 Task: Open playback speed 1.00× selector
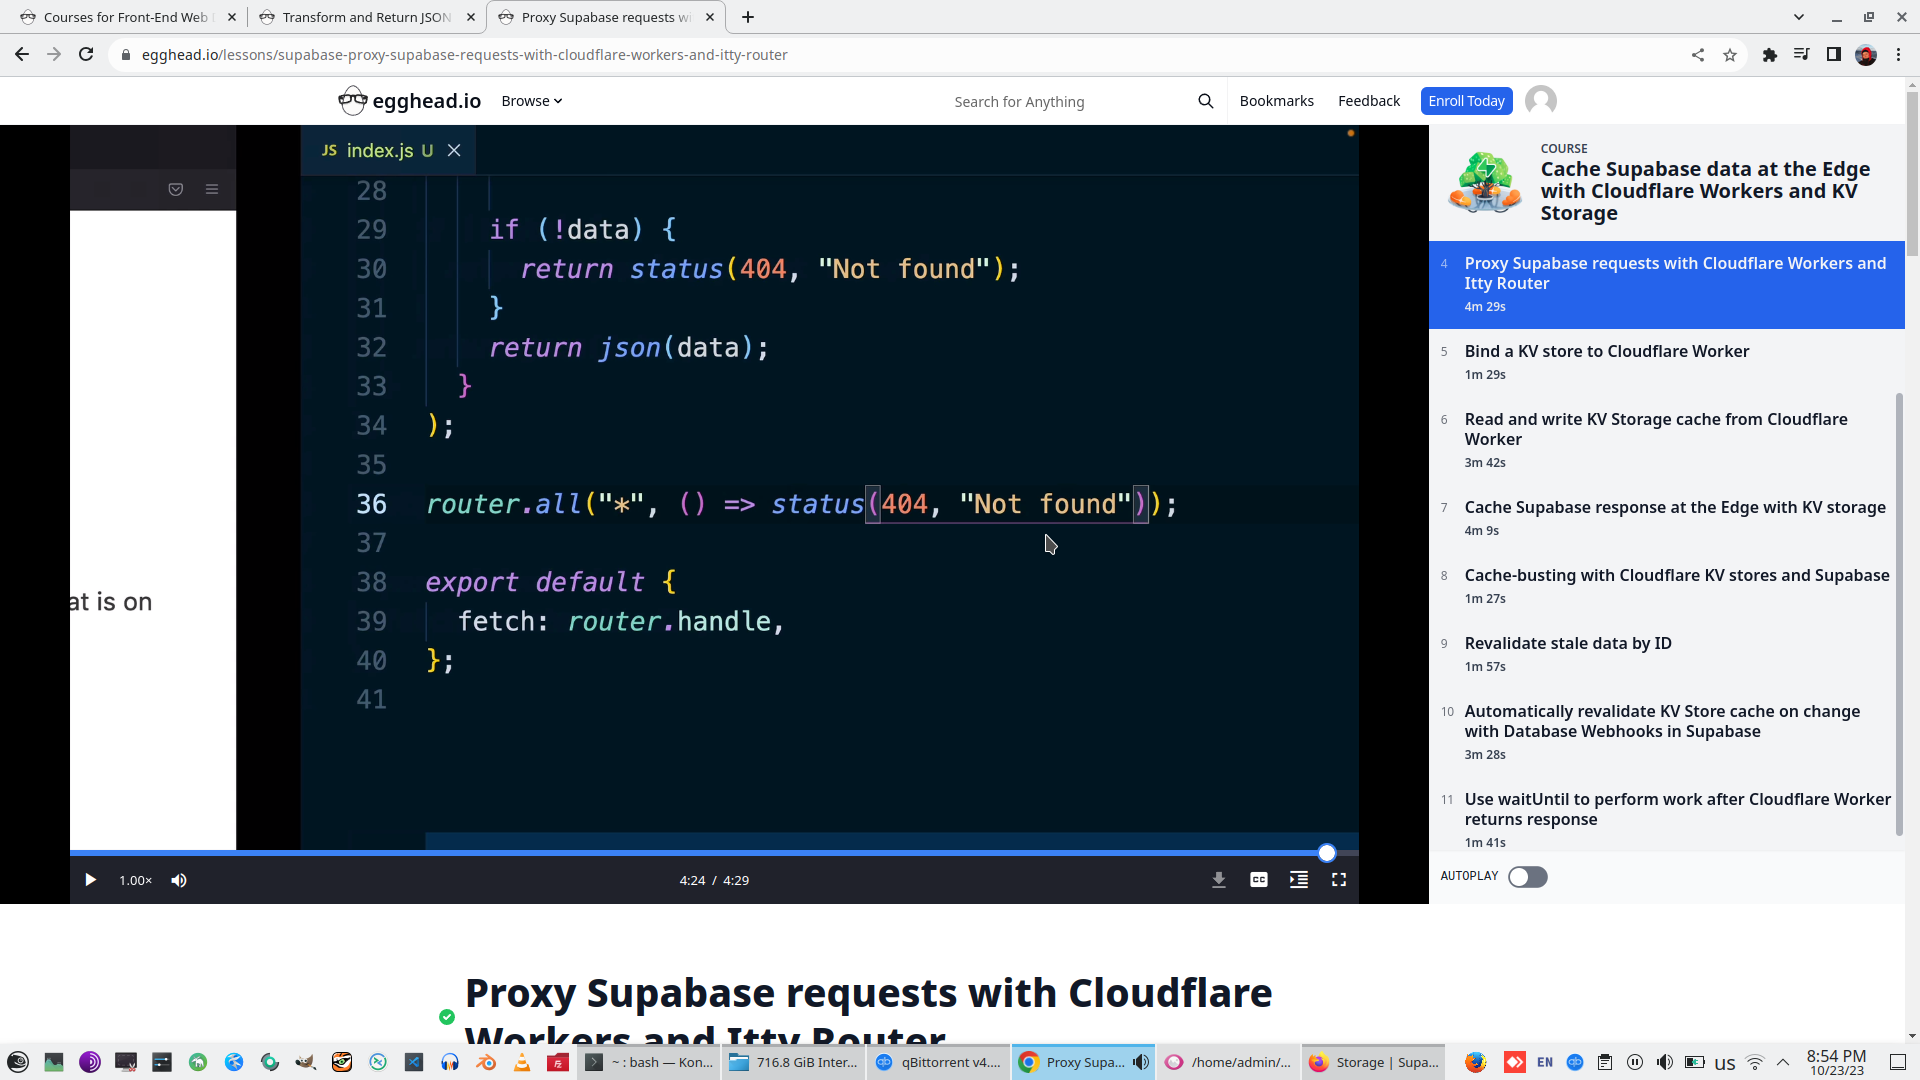click(135, 880)
